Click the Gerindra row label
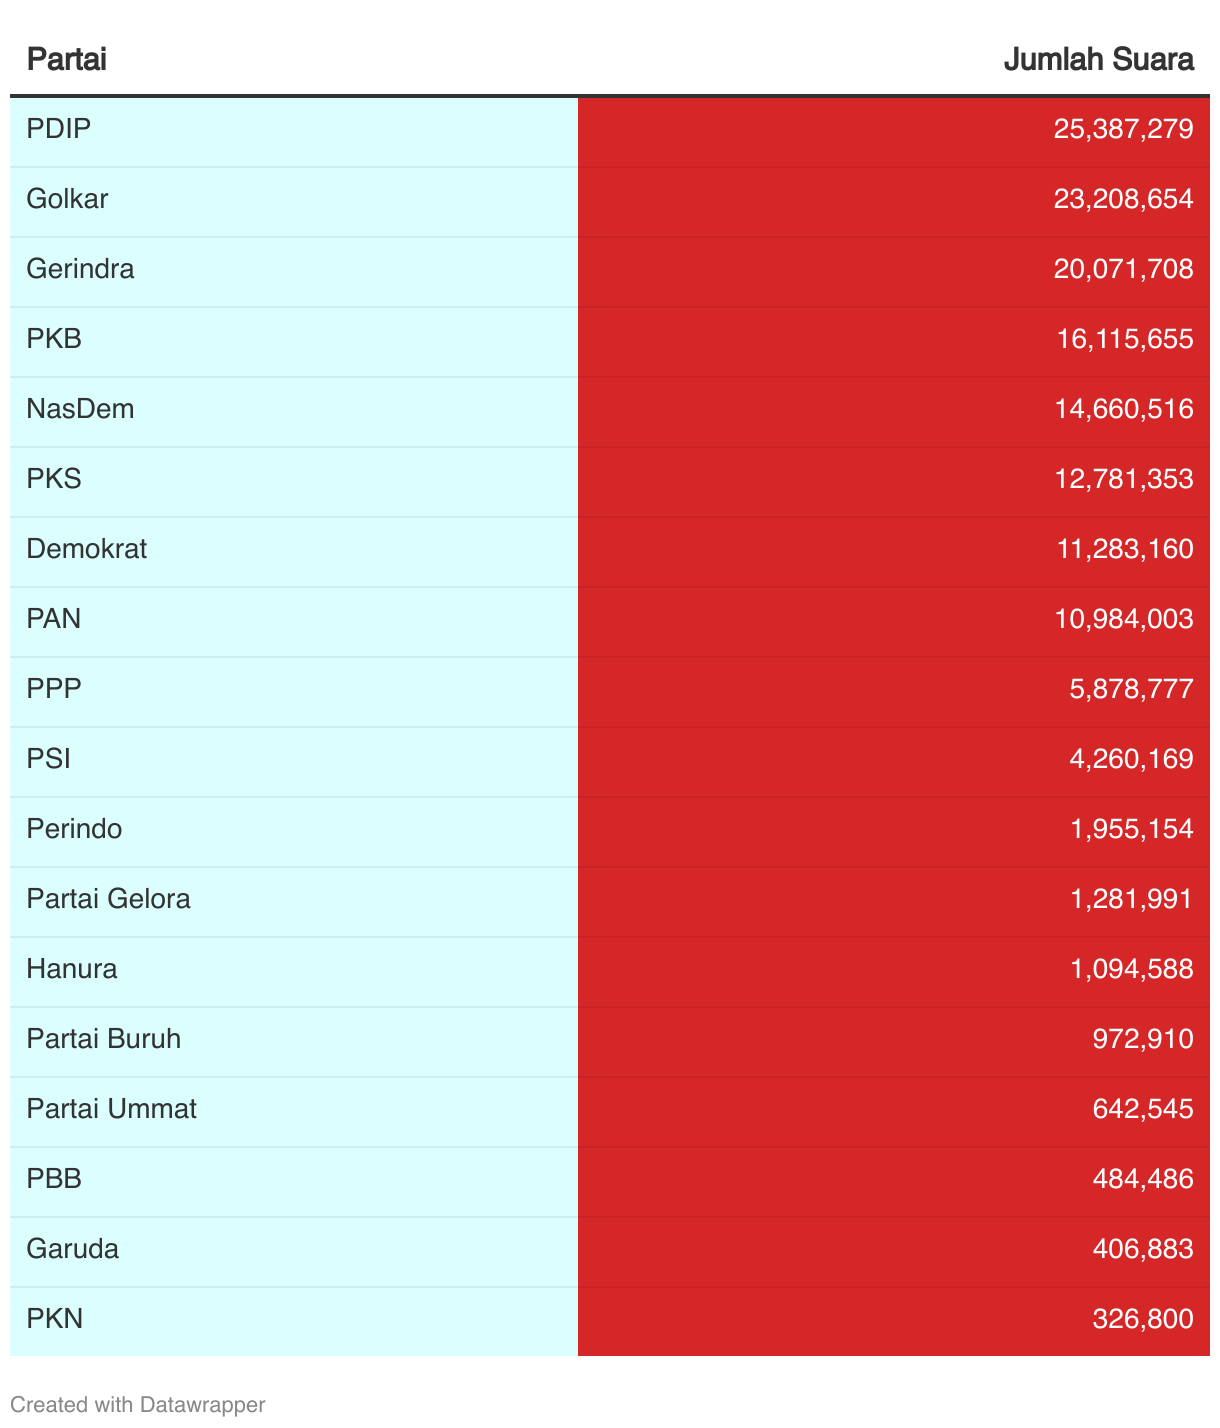This screenshot has width=1220, height=1428. pyautogui.click(x=80, y=269)
